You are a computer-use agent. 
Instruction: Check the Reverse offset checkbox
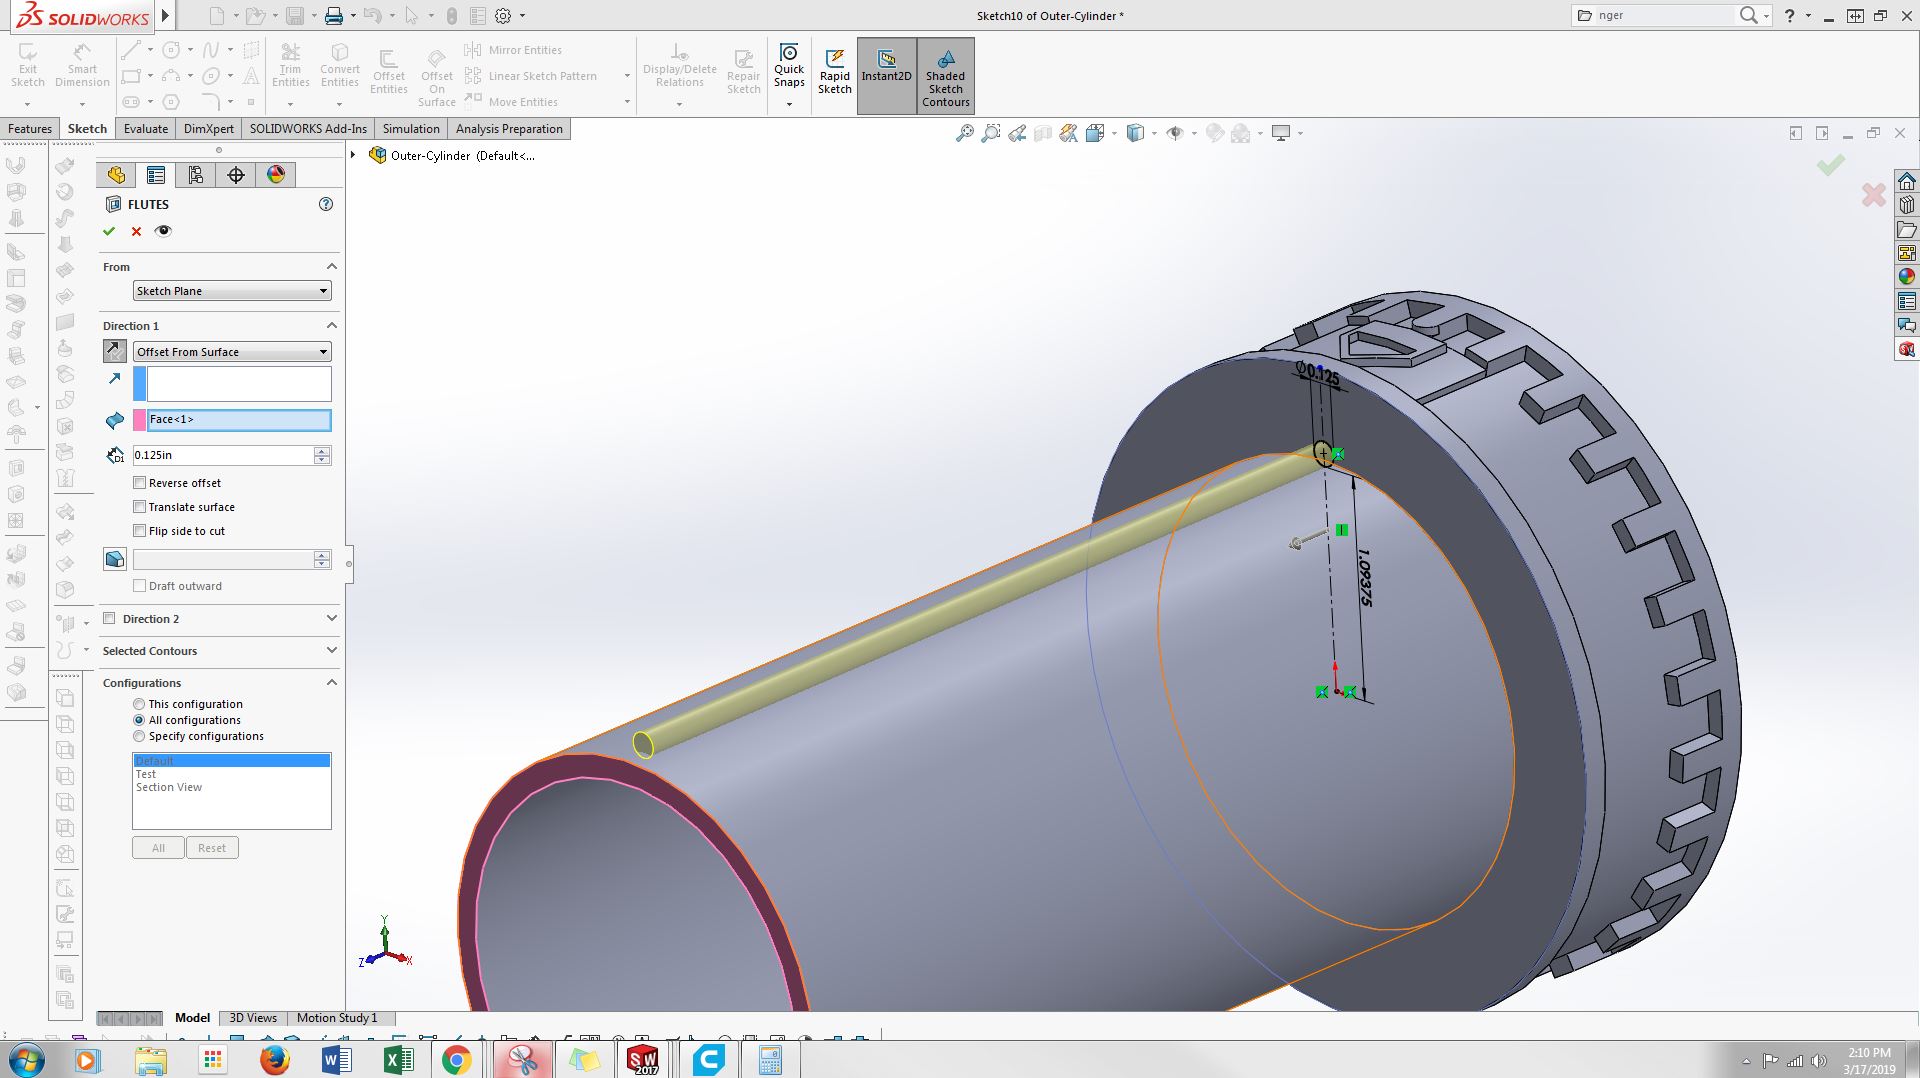click(x=140, y=483)
